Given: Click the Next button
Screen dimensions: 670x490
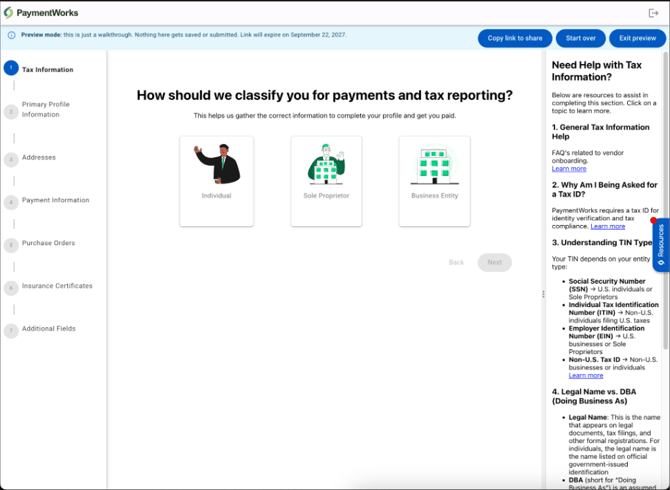Looking at the screenshot, I should tap(494, 262).
